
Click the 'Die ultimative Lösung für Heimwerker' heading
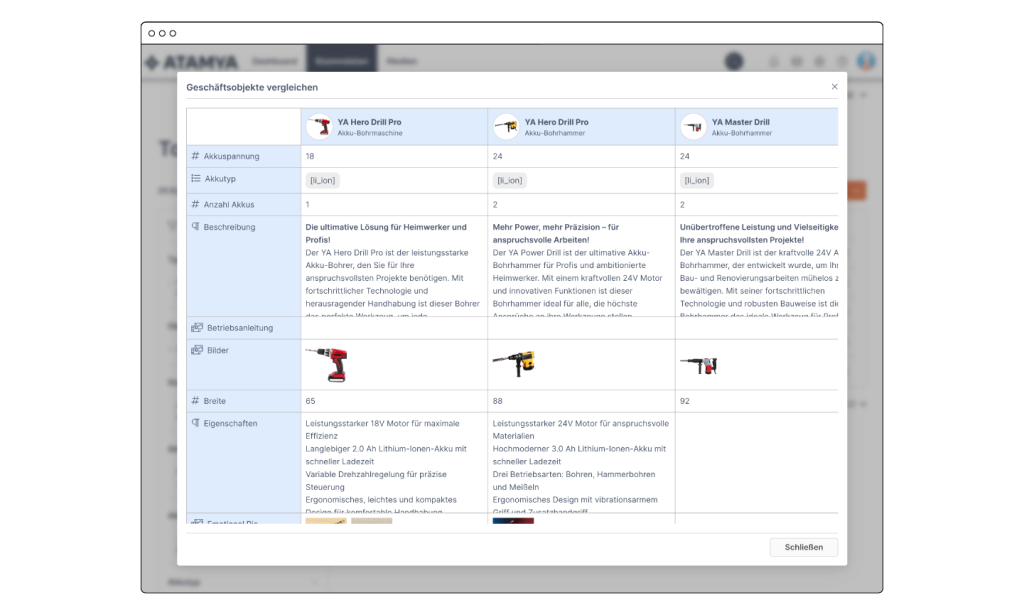(386, 233)
